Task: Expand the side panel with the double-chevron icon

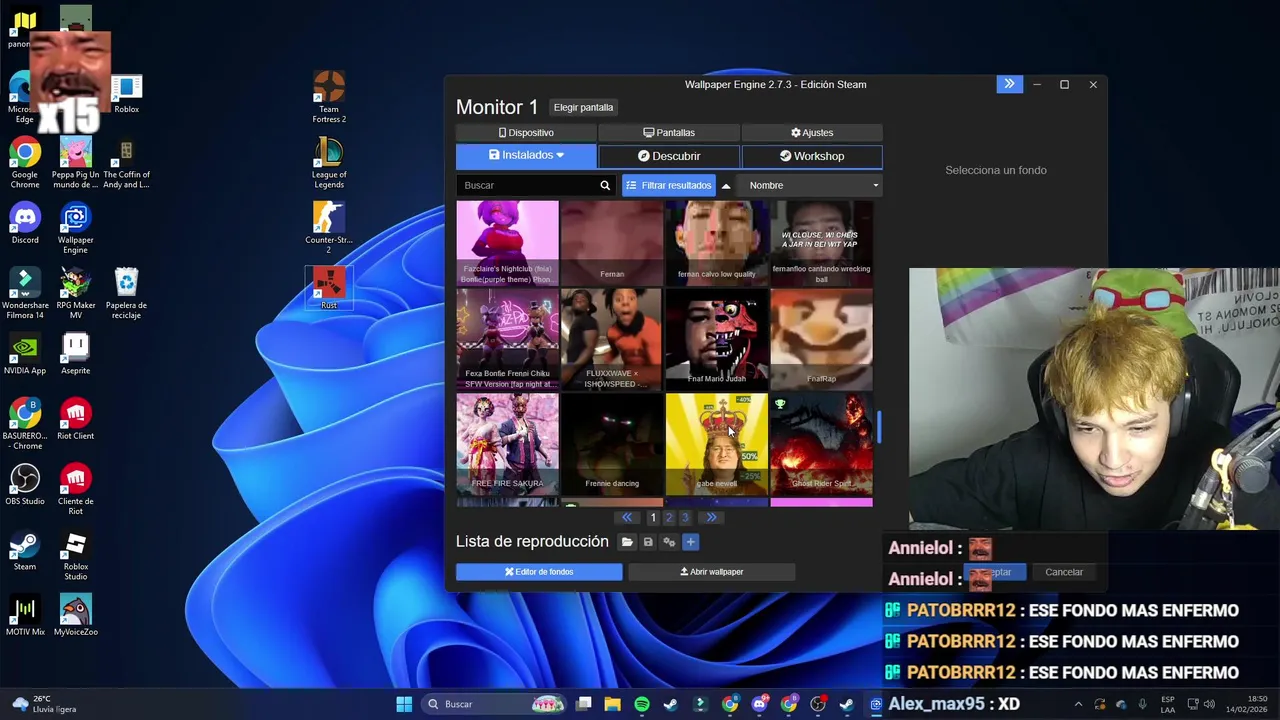Action: [x=1009, y=84]
